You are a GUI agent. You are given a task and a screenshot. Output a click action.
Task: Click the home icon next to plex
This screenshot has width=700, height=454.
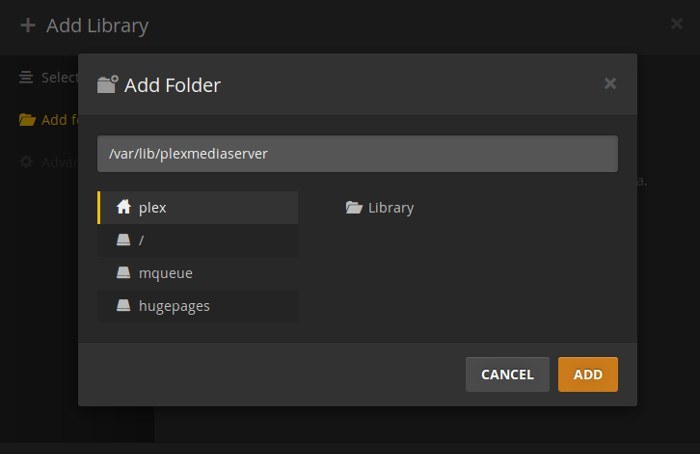124,207
